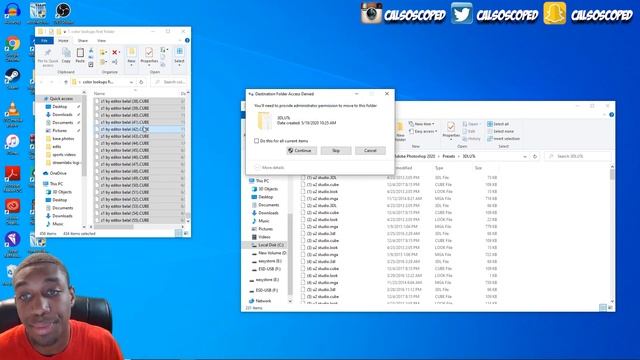Launch the OBS Studio desktop shortcut
Viewport: 640px width, 360px height.
(63, 12)
